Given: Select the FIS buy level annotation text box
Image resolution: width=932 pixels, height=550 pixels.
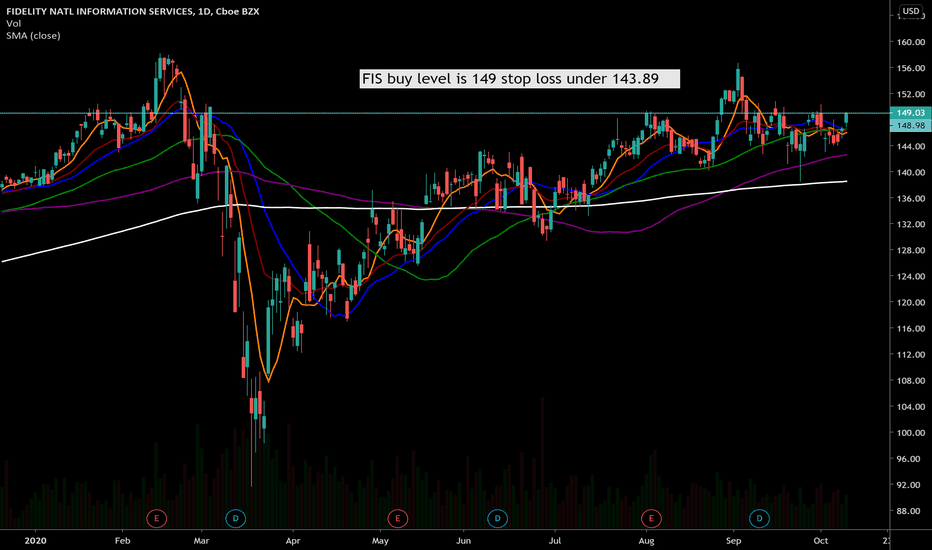Looking at the screenshot, I should coord(519,78).
